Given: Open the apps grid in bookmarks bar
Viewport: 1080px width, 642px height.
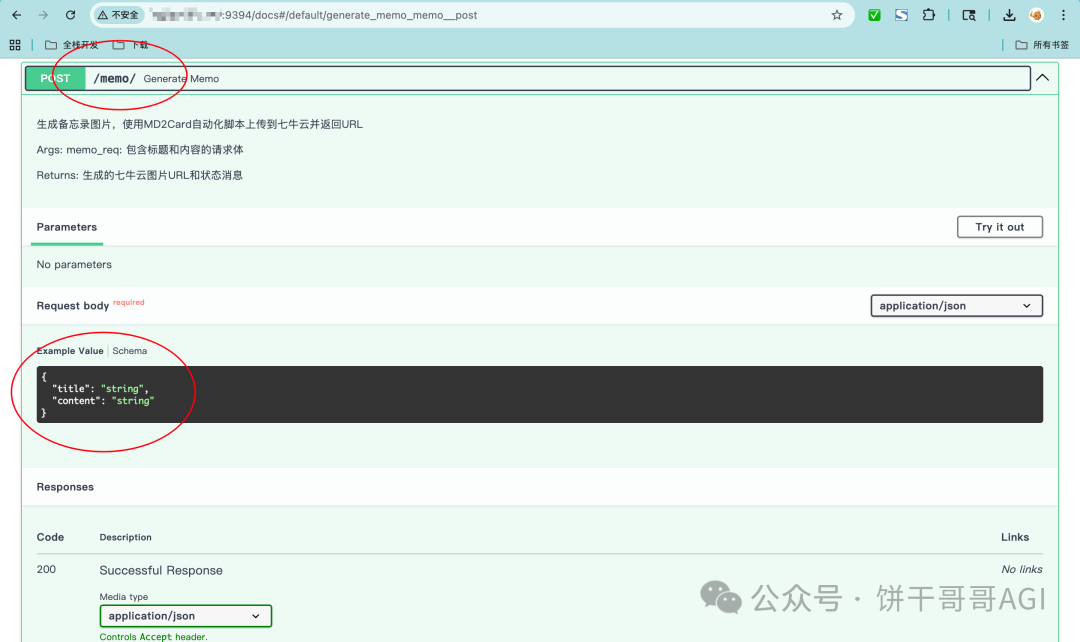Looking at the screenshot, I should (x=15, y=45).
